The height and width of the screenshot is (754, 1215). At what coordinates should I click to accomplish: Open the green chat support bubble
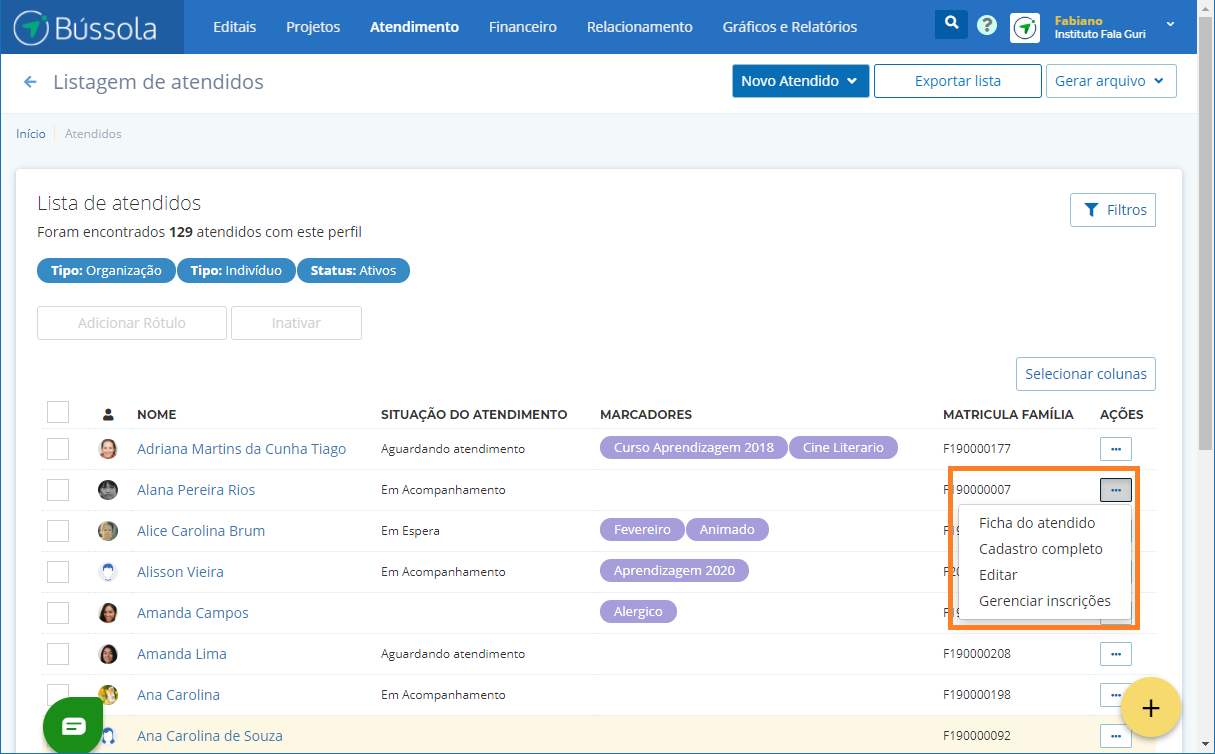tap(74, 725)
